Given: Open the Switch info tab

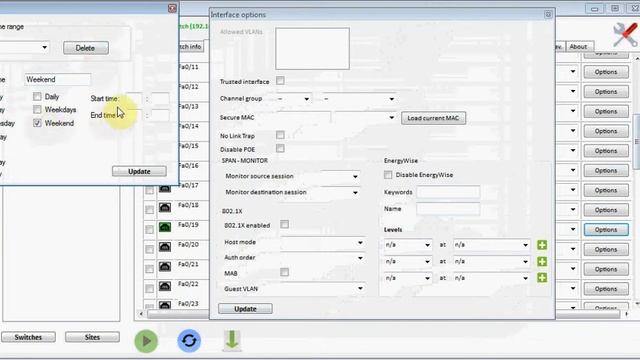Looking at the screenshot, I should 191,47.
